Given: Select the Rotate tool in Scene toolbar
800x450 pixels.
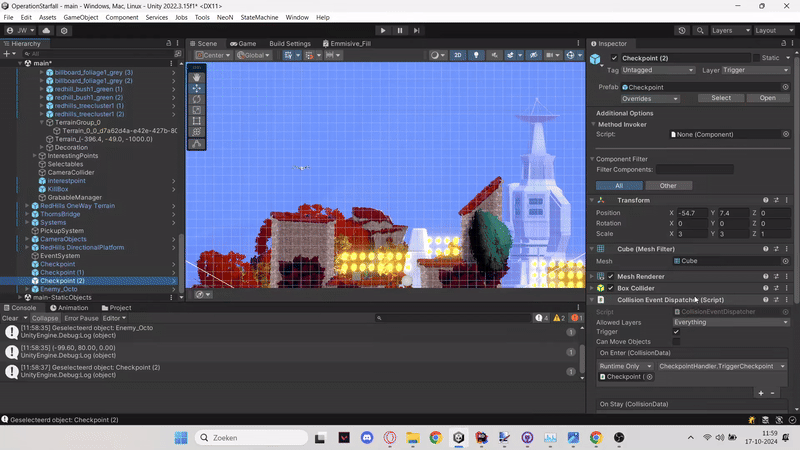Looking at the screenshot, I should pyautogui.click(x=197, y=98).
